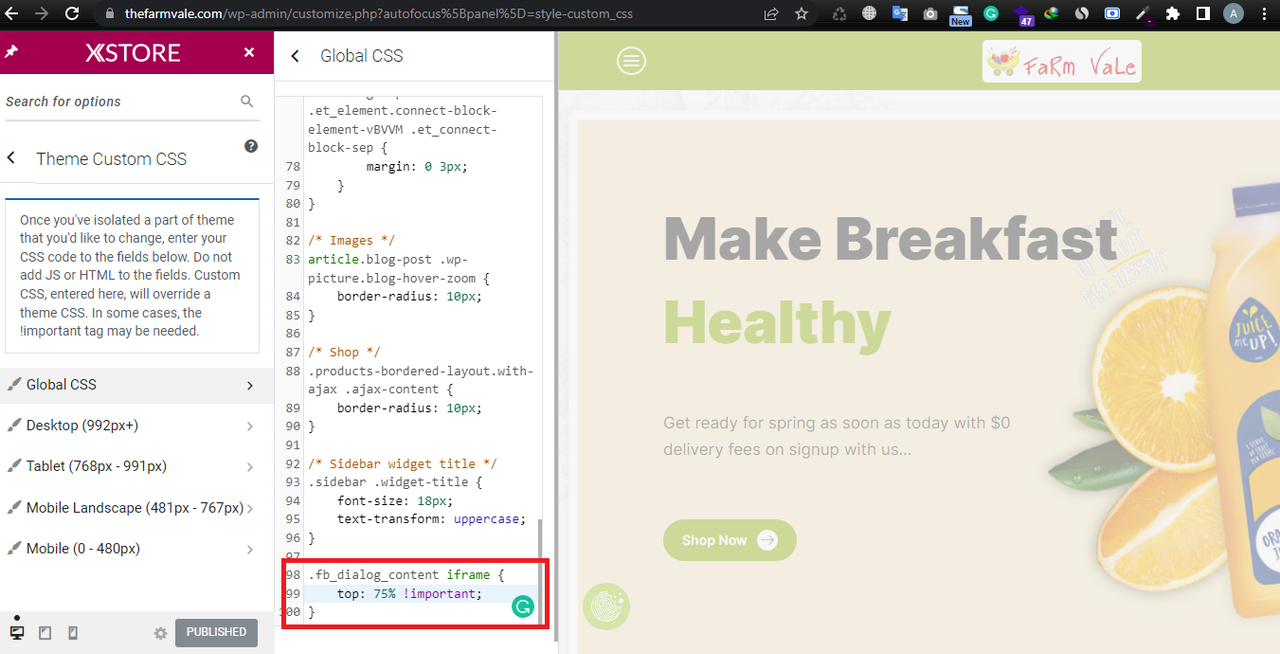Screen dimensions: 1280x654
Task: Click the Shop Now button in preview
Action: point(730,540)
